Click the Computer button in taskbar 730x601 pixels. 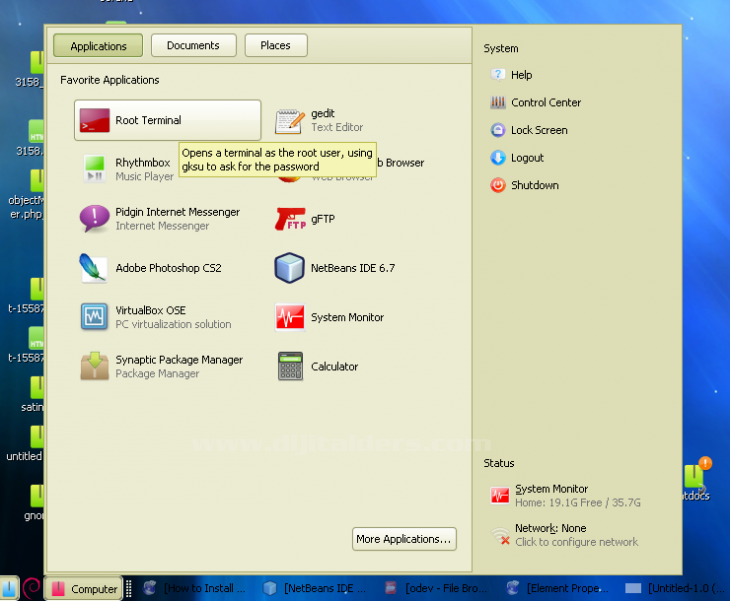(x=84, y=589)
